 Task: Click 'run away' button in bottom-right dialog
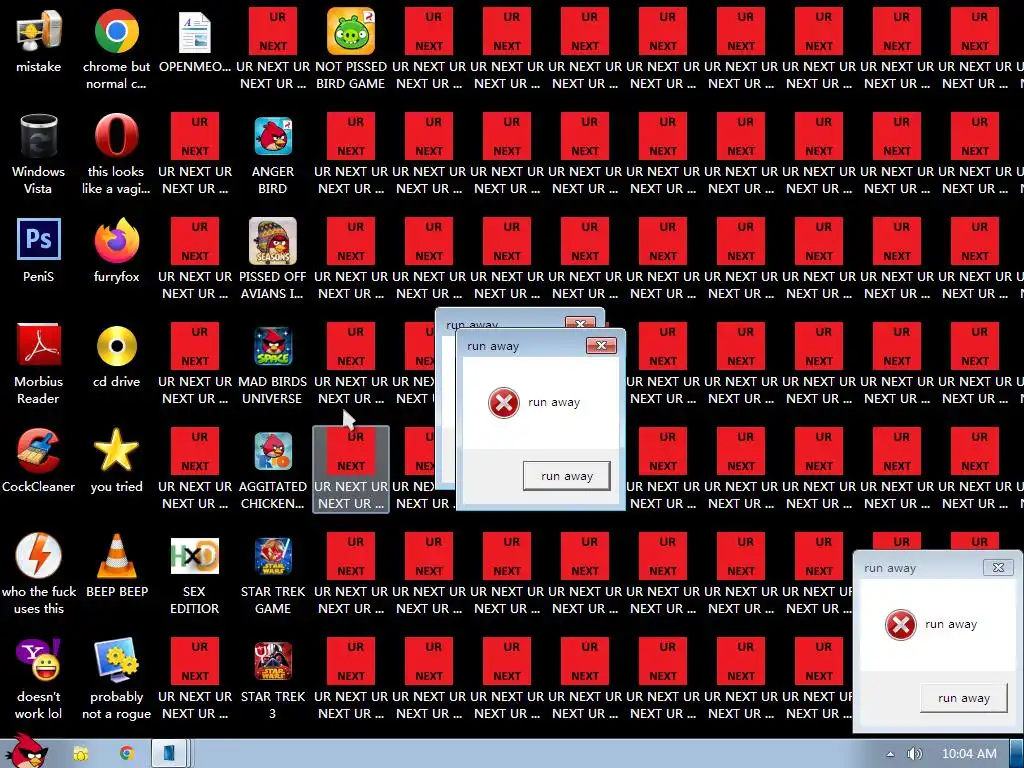pos(964,698)
